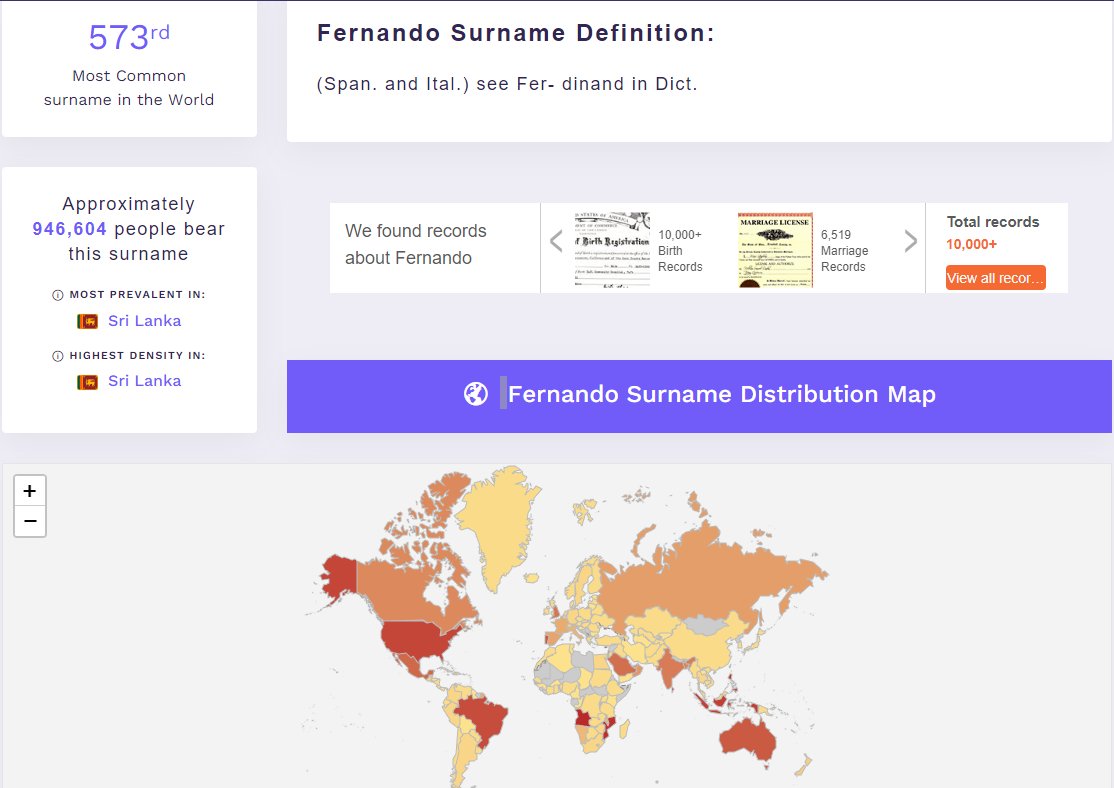This screenshot has height=788, width=1114.
Task: Click globe icon in Distribution Map banner
Action: point(476,394)
